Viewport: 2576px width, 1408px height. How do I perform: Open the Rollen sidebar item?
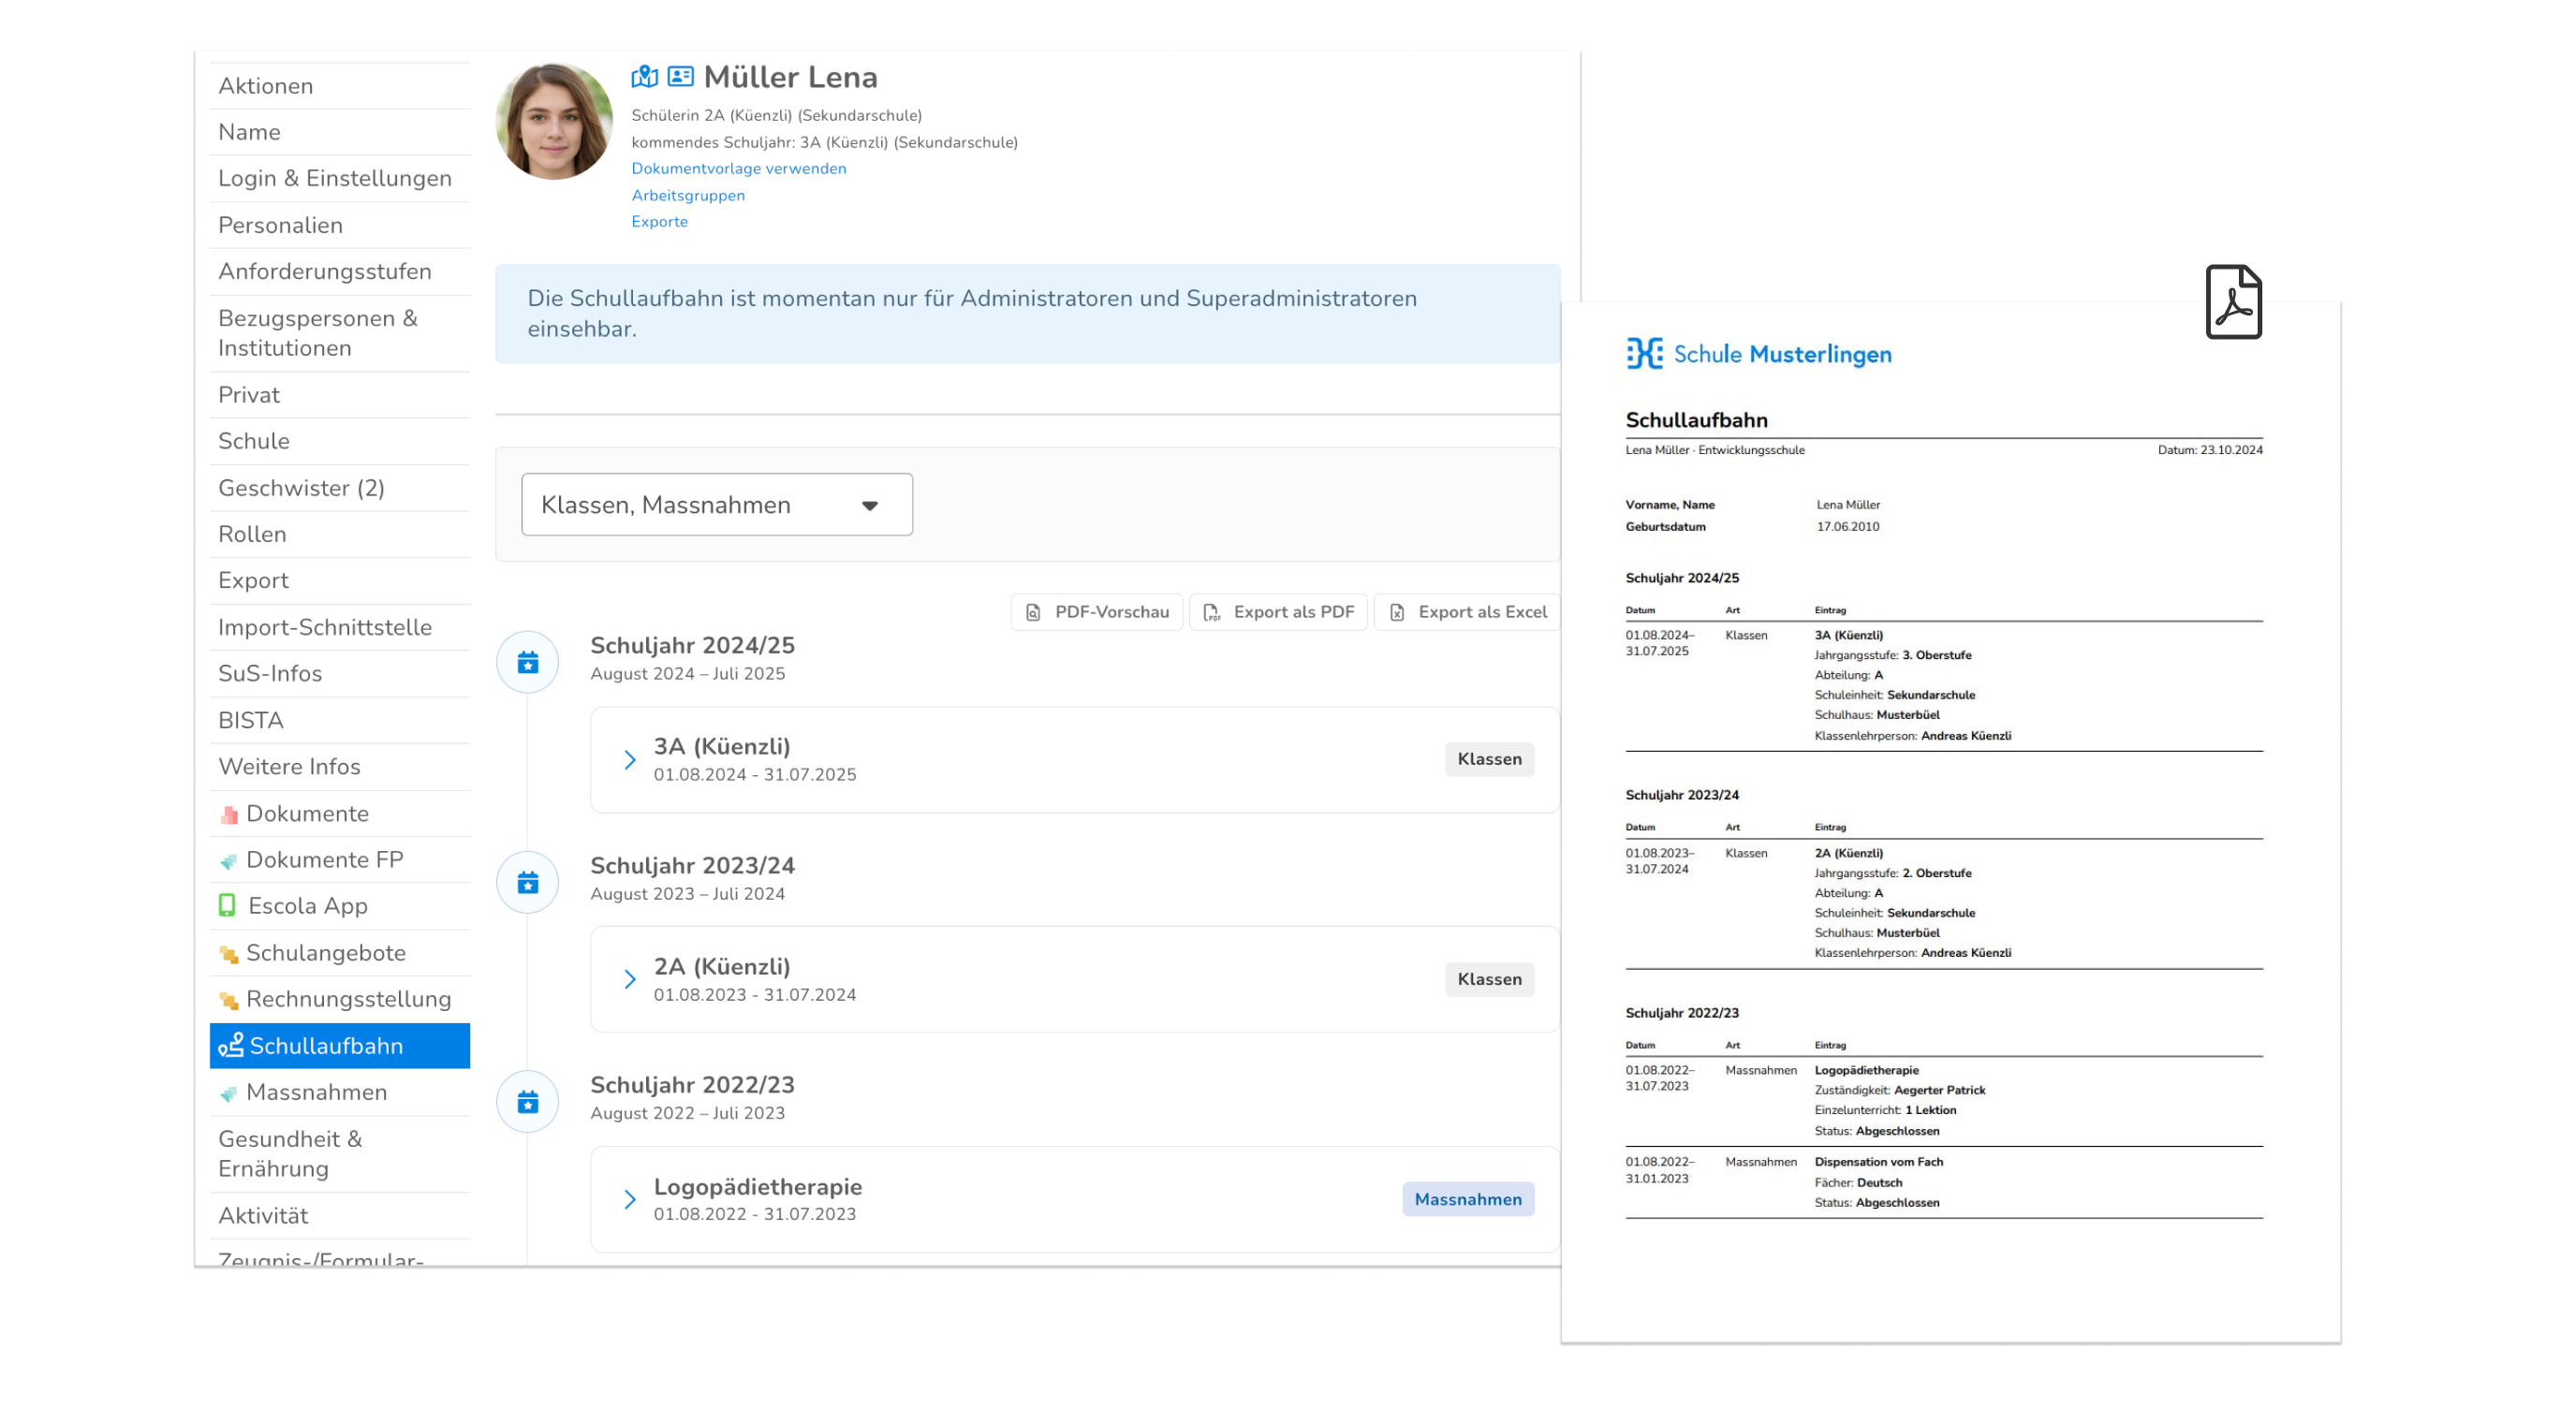pos(339,534)
